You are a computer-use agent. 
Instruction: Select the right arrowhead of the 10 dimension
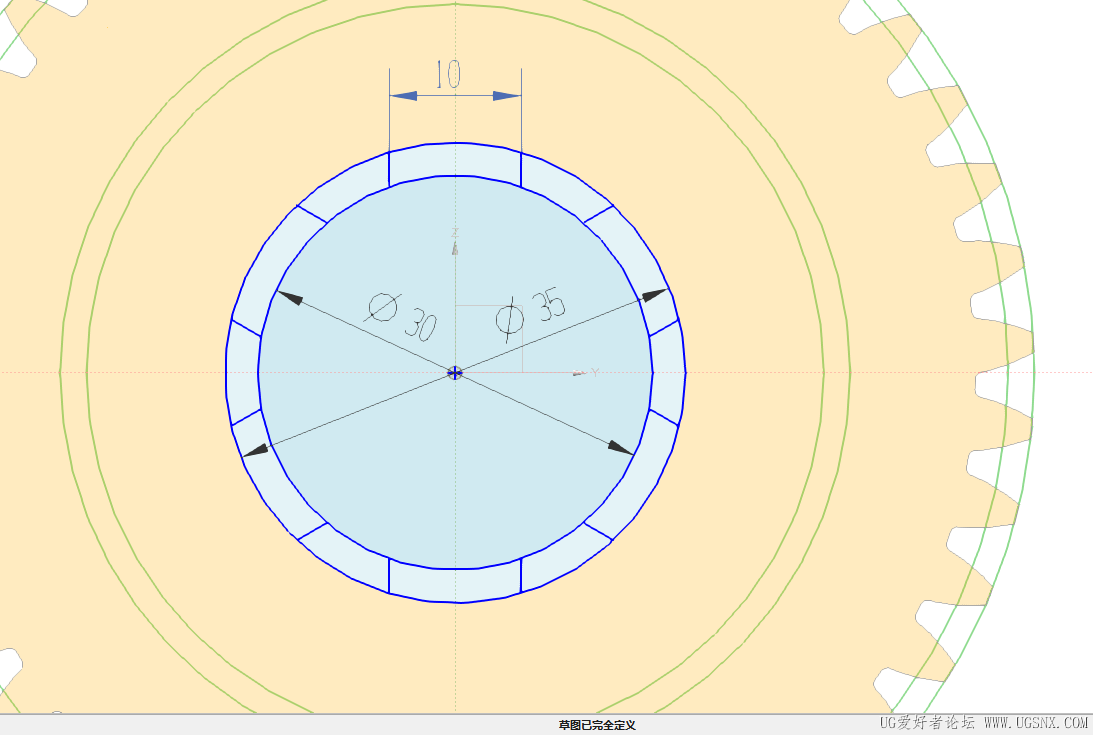[507, 96]
